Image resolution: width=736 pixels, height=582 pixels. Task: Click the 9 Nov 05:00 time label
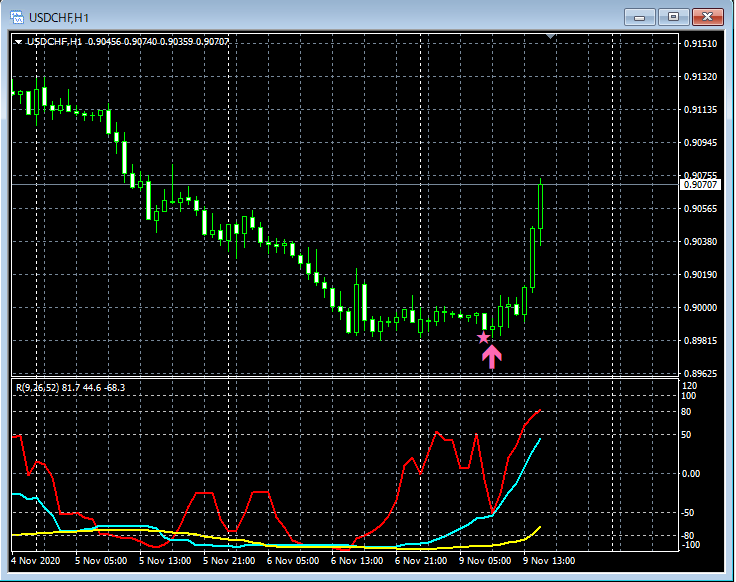point(485,561)
